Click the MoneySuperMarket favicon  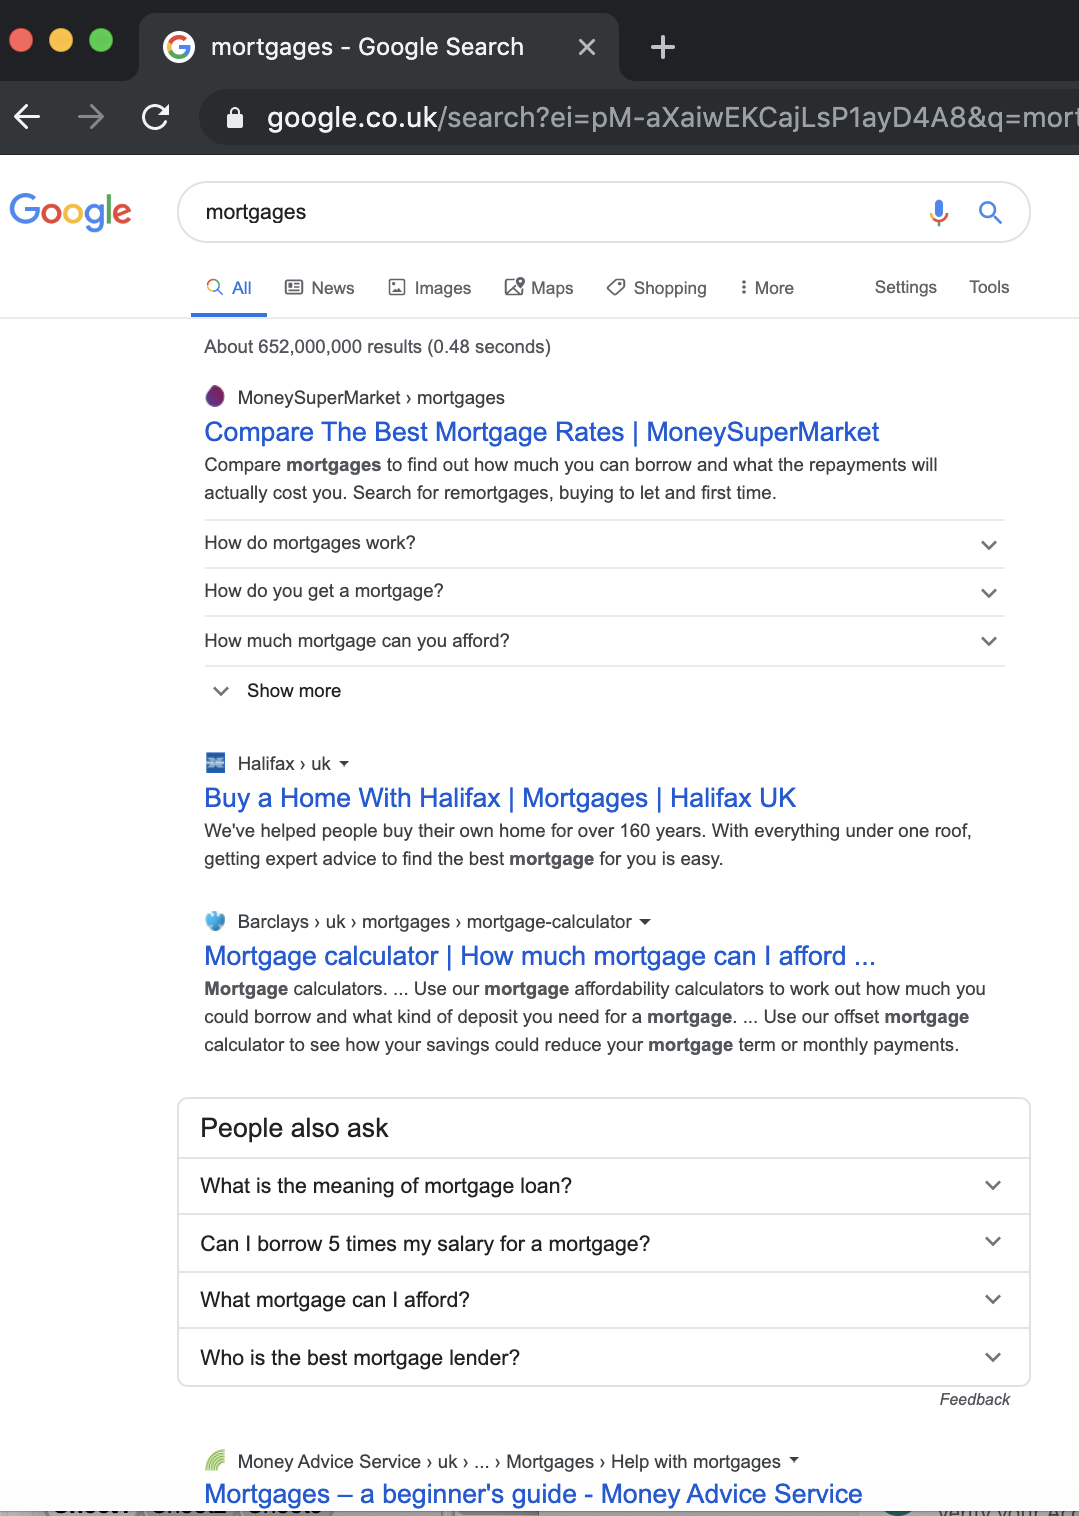point(214,396)
